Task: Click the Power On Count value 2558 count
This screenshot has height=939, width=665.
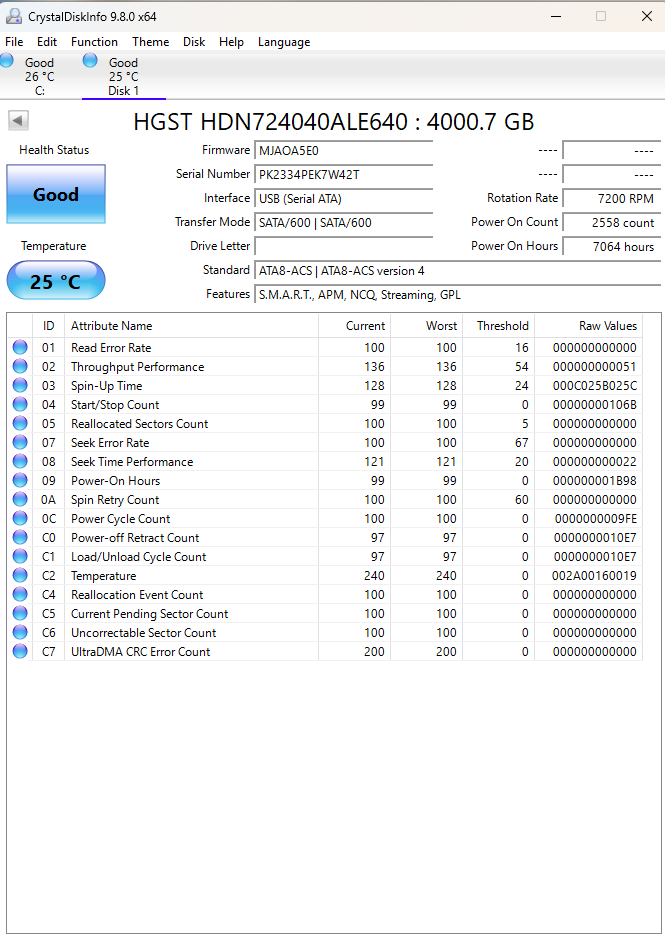Action: 612,223
